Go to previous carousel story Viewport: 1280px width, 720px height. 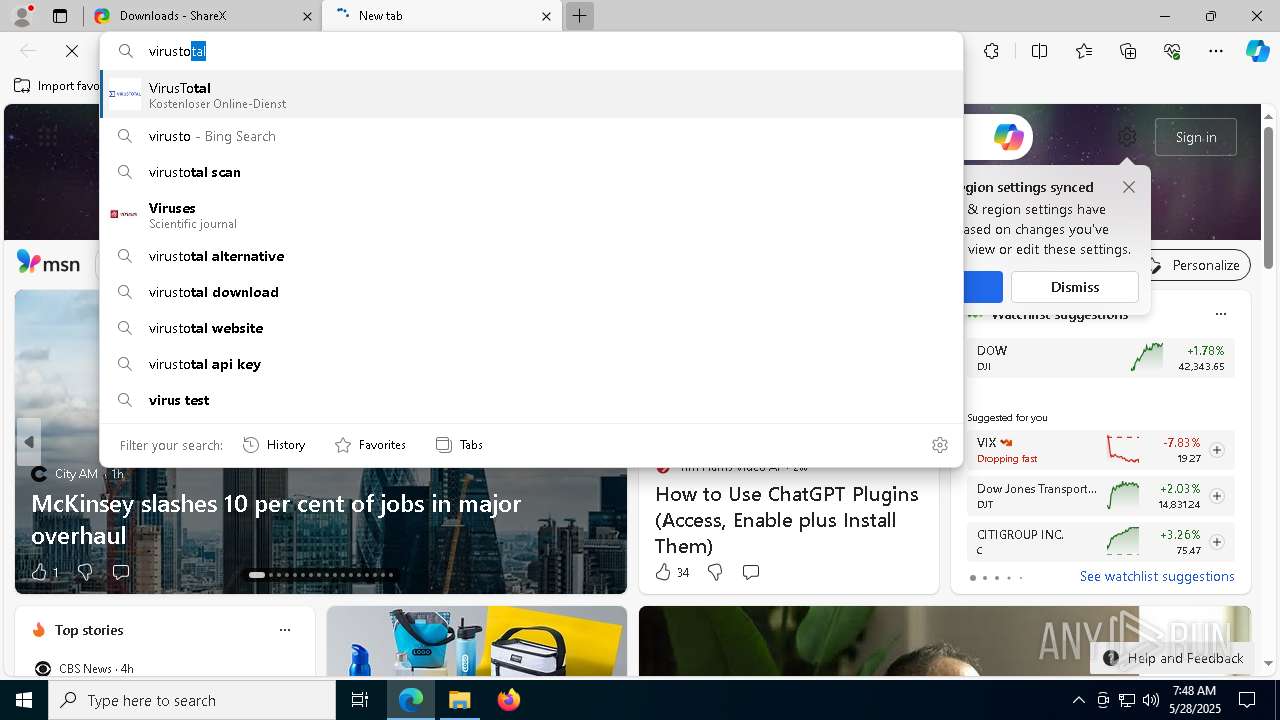coord(28,442)
